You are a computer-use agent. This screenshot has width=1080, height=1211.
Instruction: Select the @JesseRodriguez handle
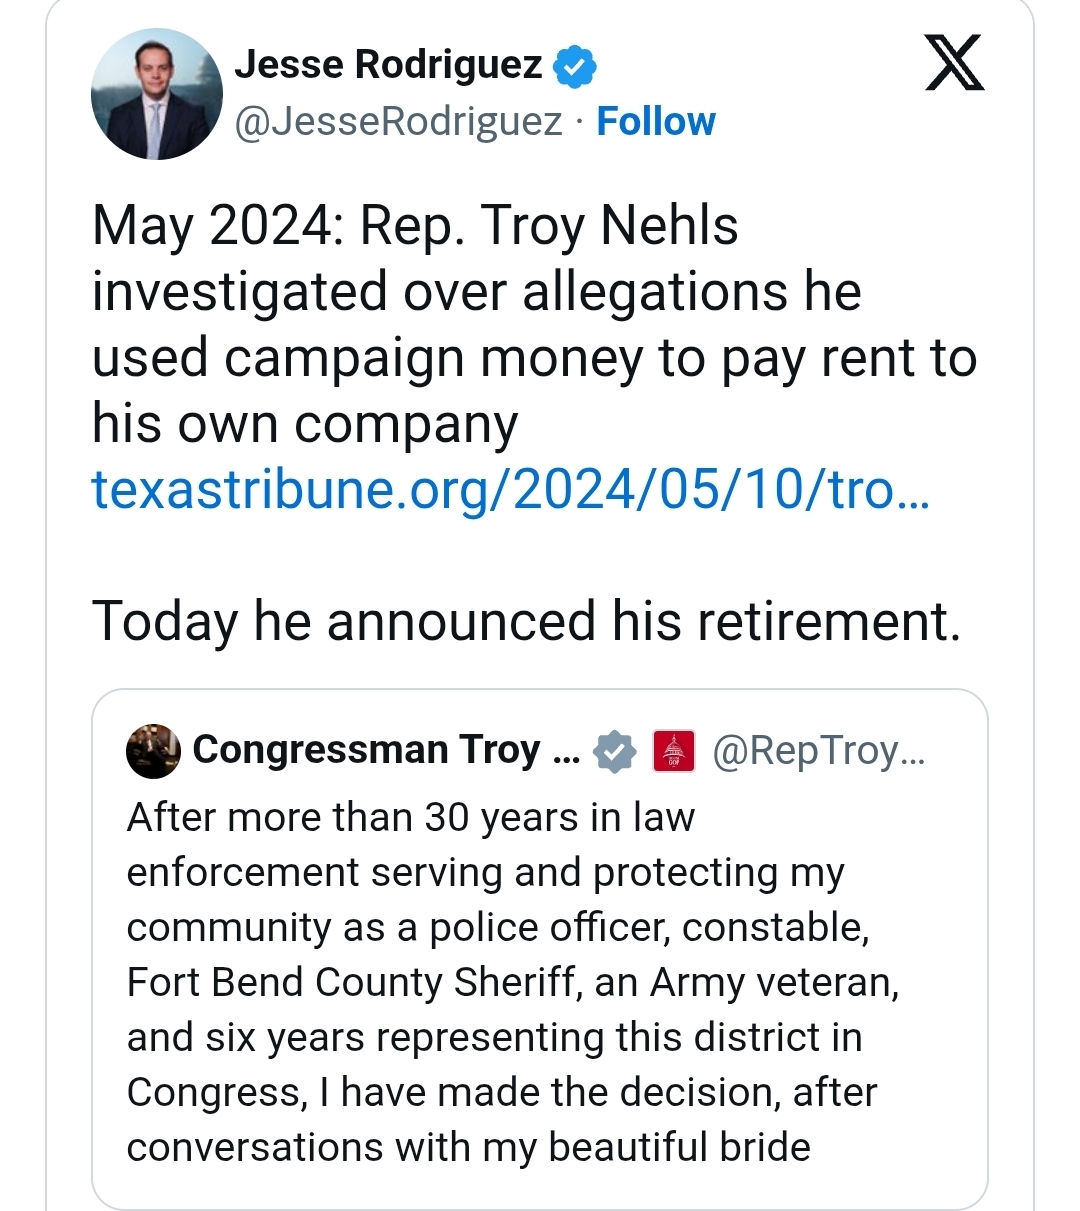(398, 122)
